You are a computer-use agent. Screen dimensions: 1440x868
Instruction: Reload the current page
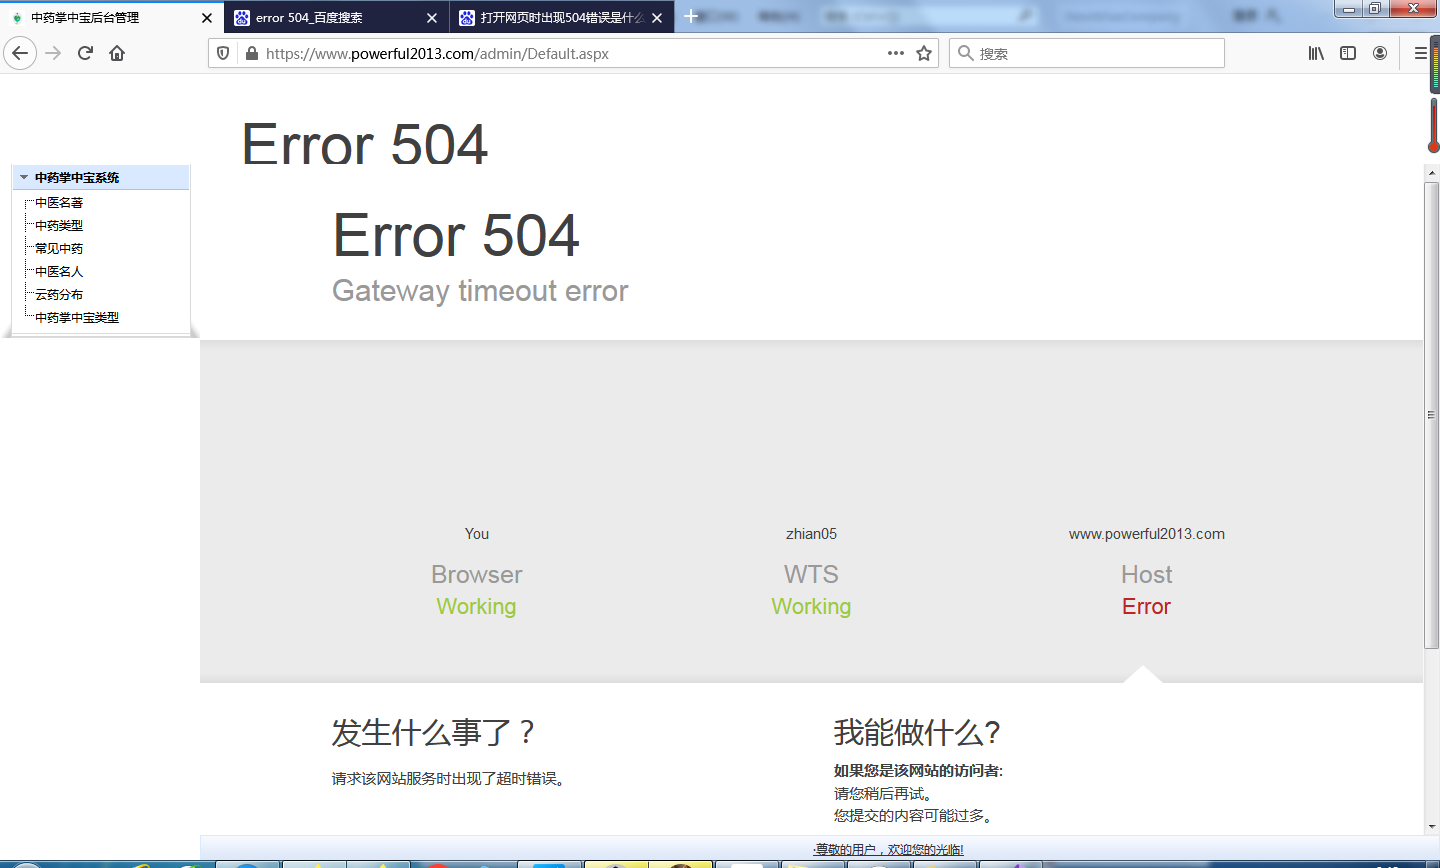[84, 53]
